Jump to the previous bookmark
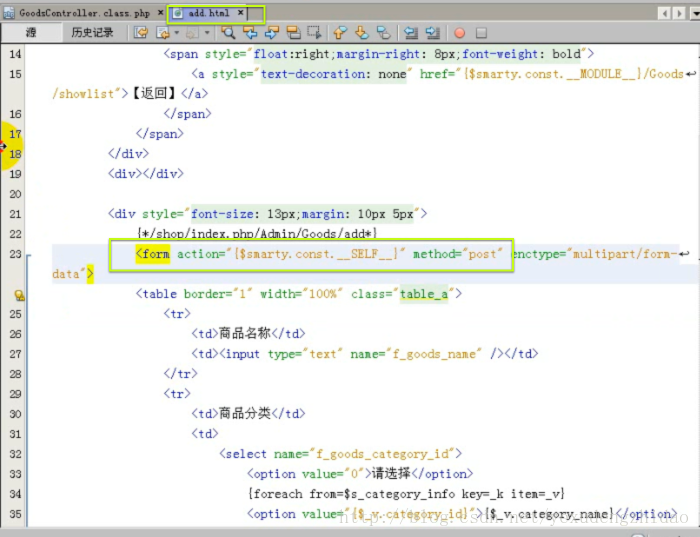Screen dimensions: 700x537 (340, 33)
